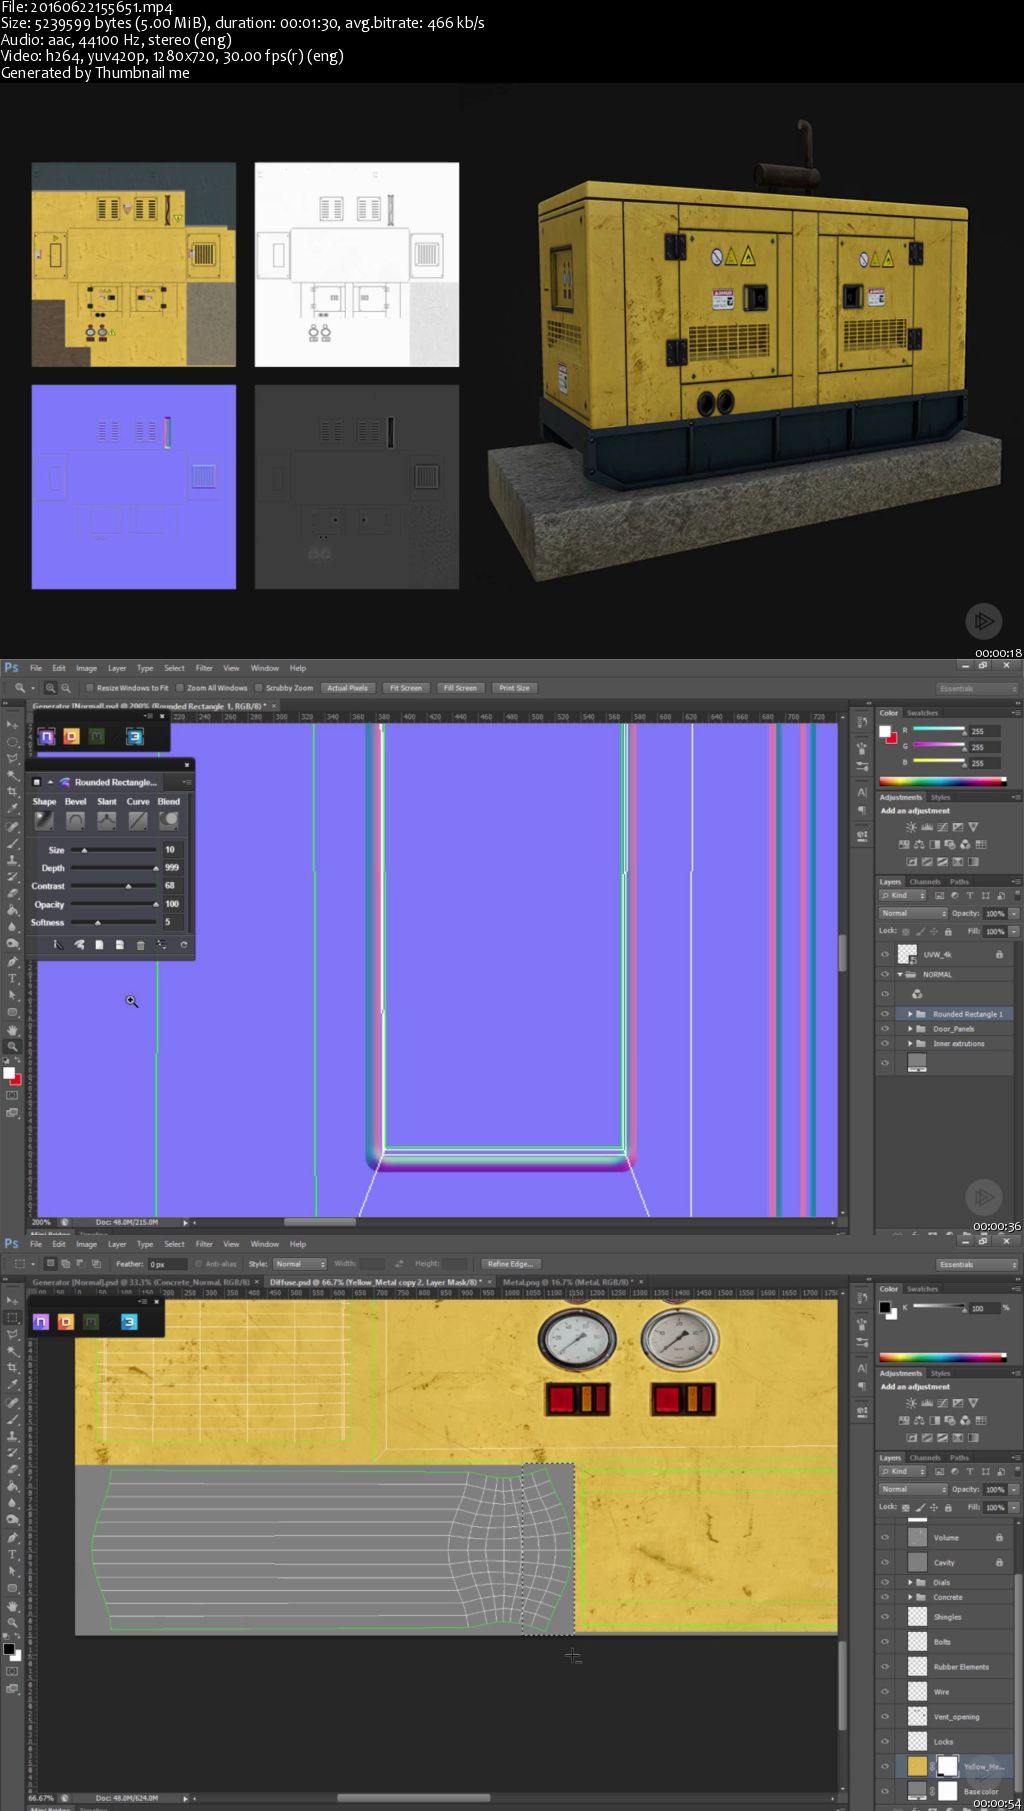Screen dimensions: 1024x1811
Task: Select the Marquee tool in lower Photoshop toolbar
Action: point(12,1318)
